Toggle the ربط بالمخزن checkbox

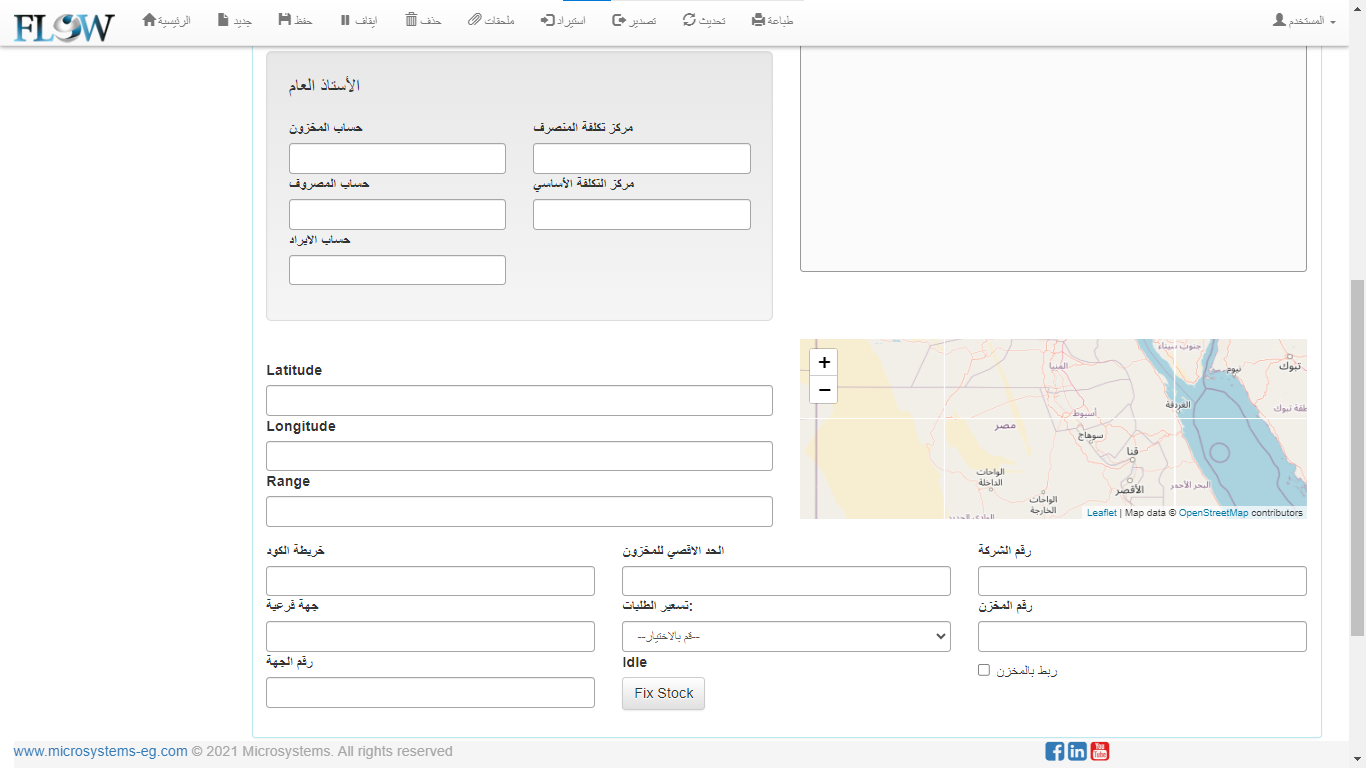click(x=984, y=670)
